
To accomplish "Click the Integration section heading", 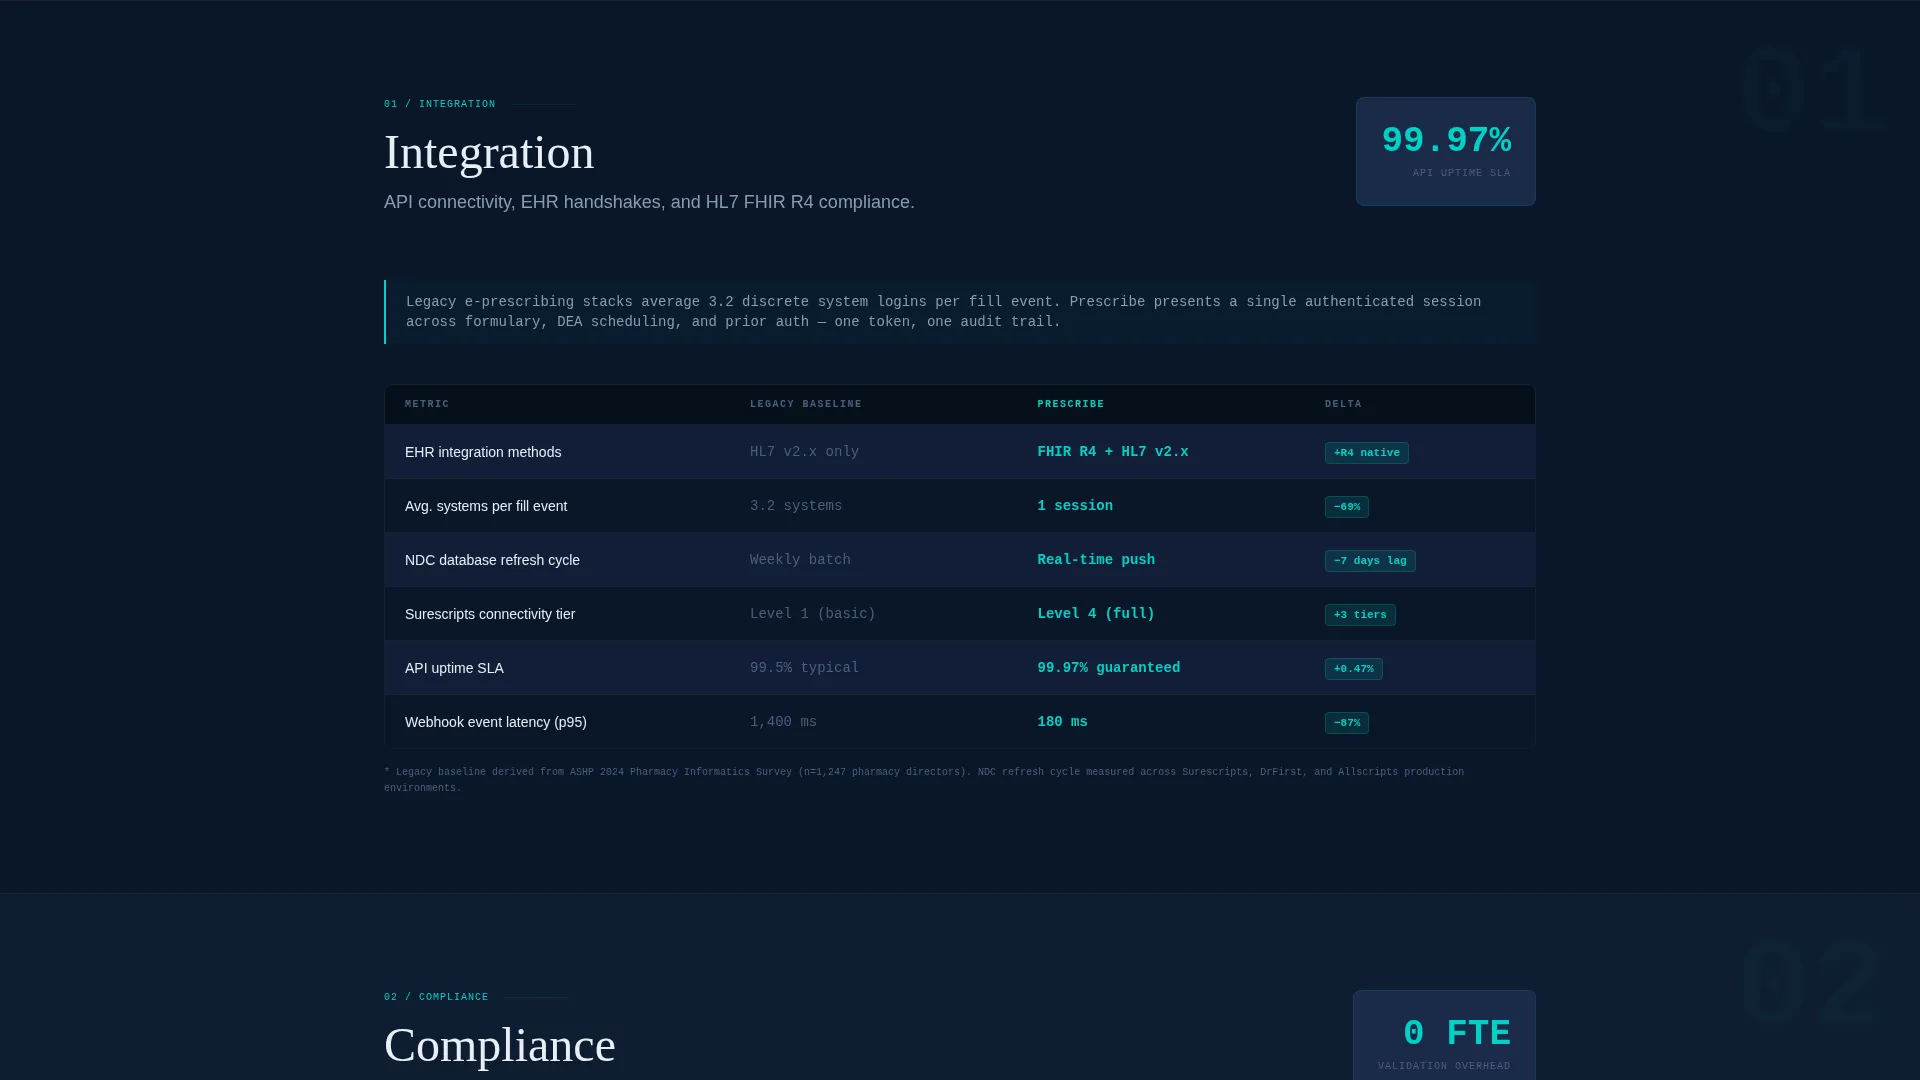I will click(x=489, y=153).
